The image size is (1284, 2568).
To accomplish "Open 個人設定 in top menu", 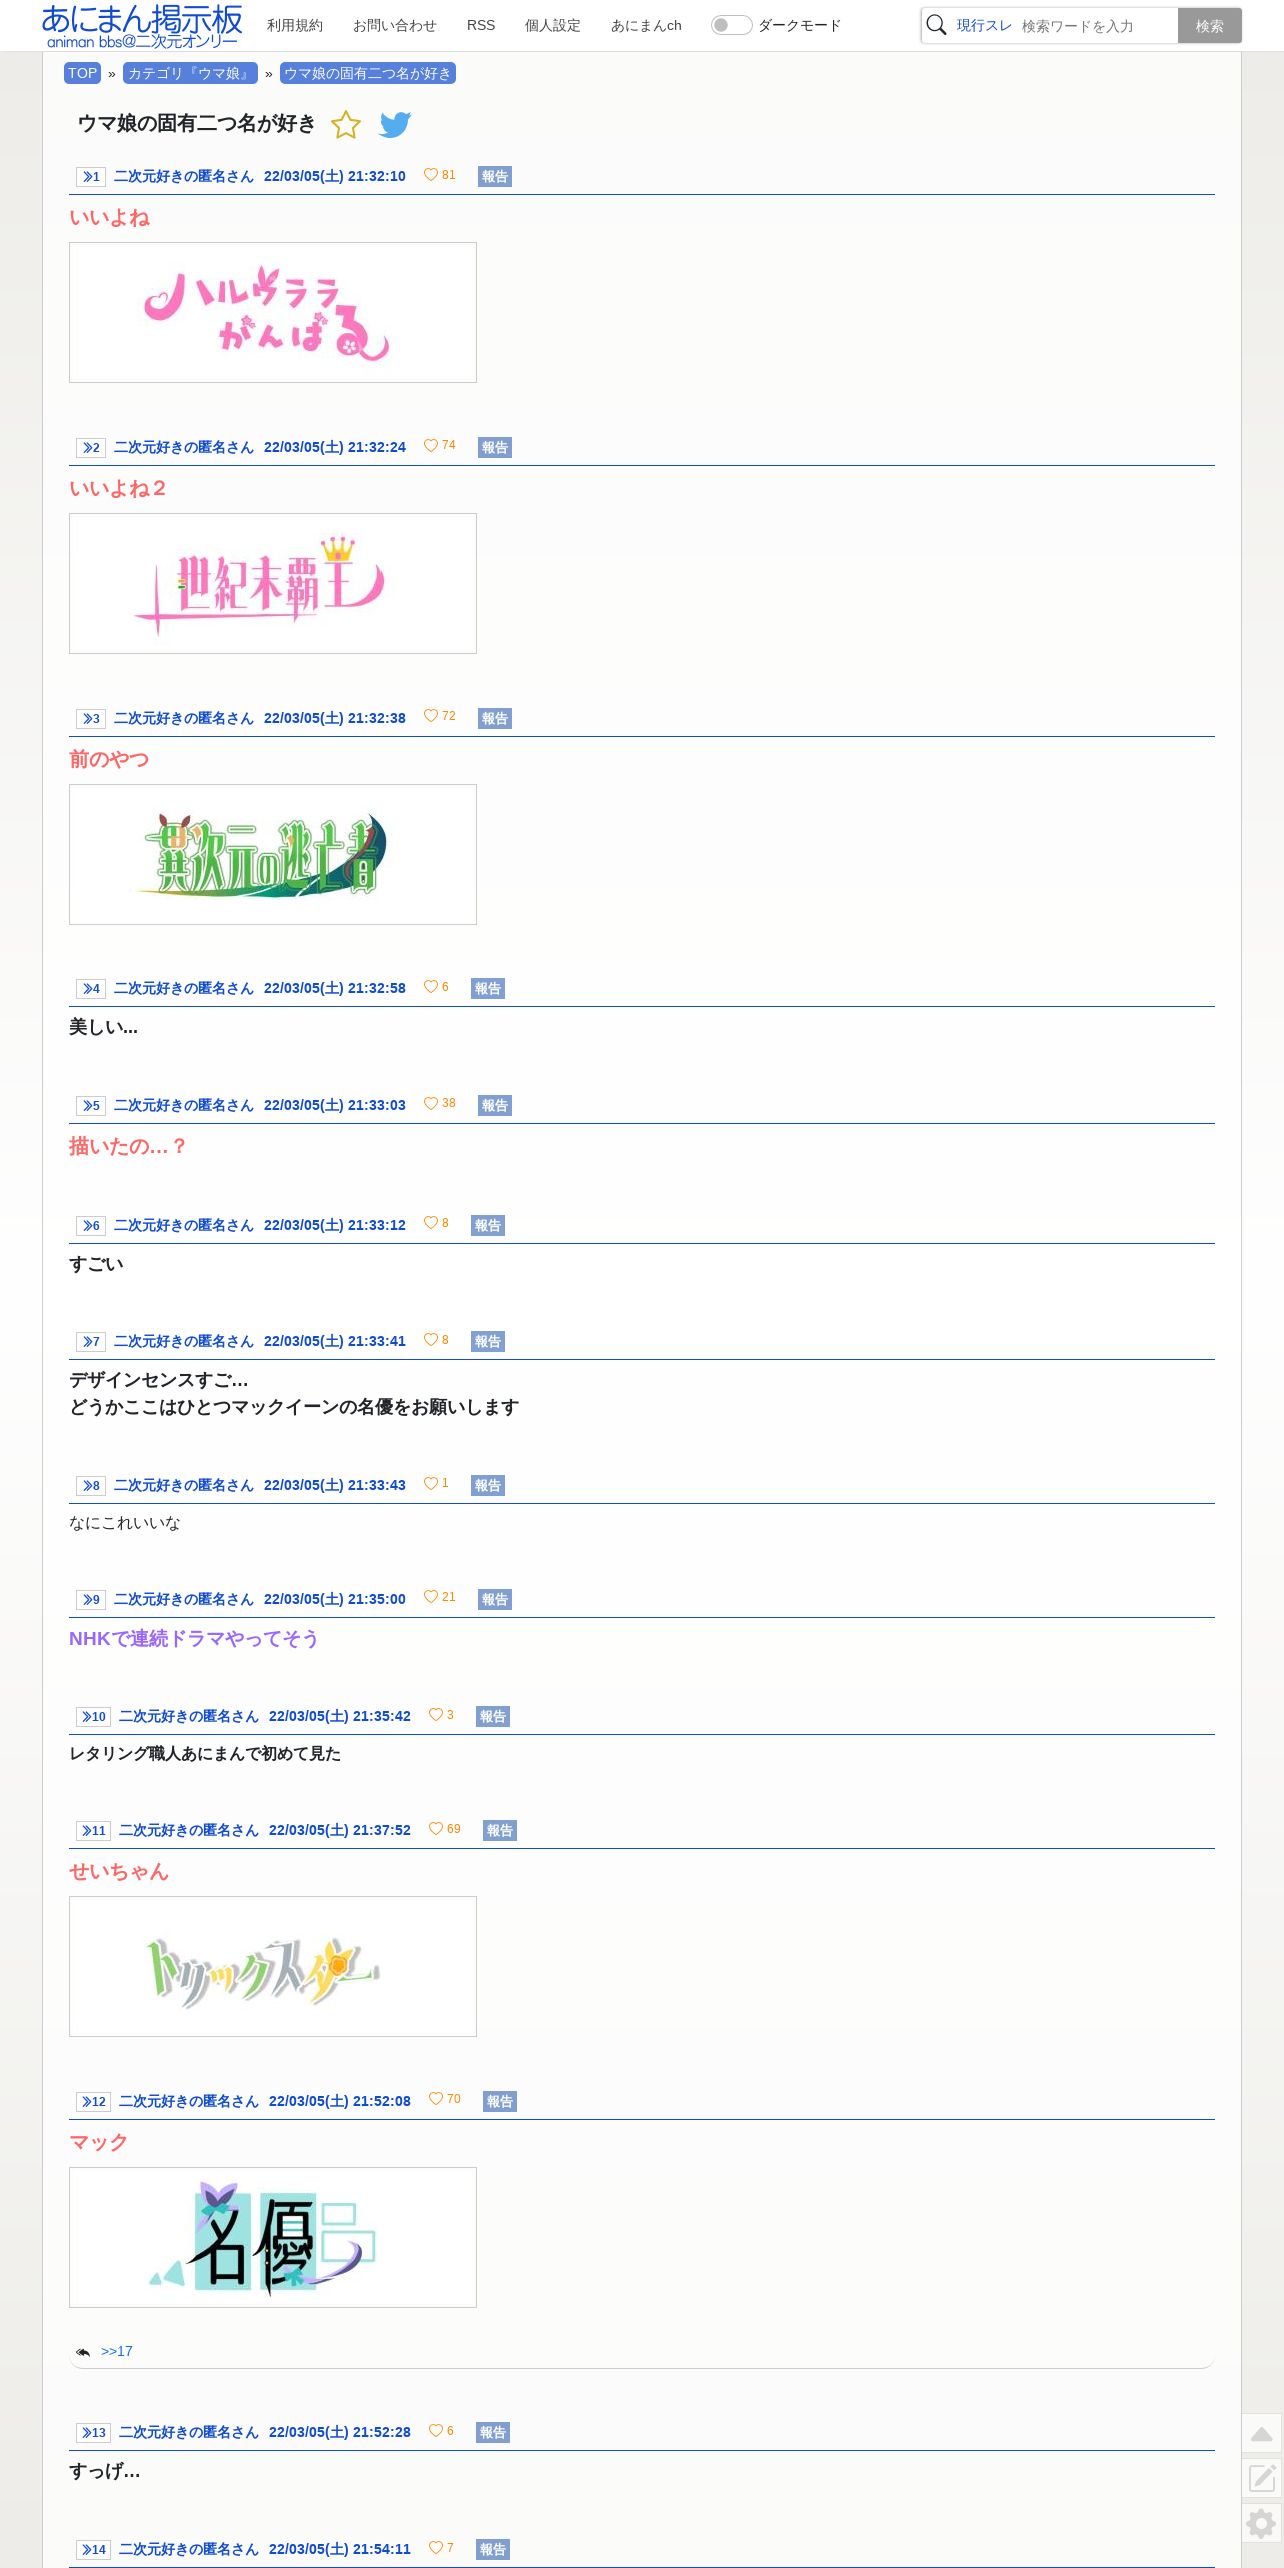I will [553, 25].
